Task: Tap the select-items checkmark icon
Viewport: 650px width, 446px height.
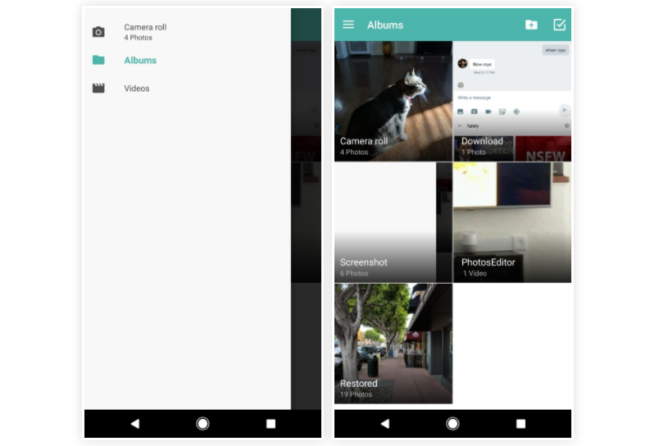Action: click(x=559, y=25)
